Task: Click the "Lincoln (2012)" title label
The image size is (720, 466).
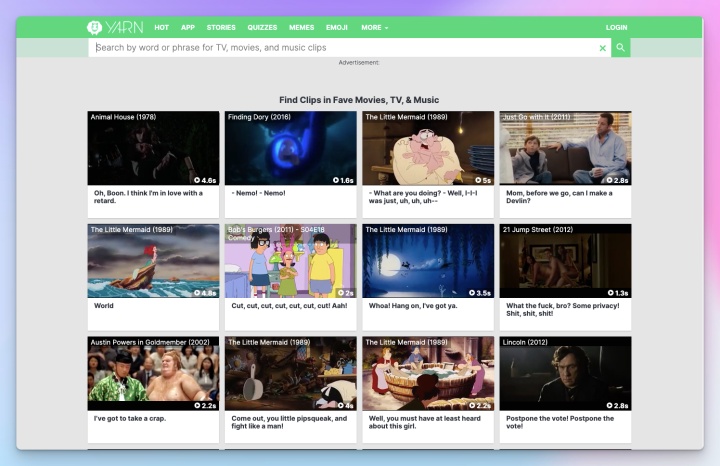Action: click(525, 342)
